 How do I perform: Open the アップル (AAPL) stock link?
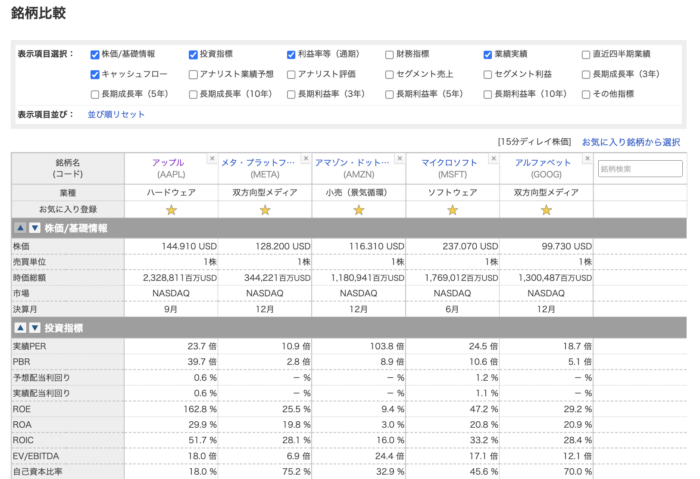point(168,162)
